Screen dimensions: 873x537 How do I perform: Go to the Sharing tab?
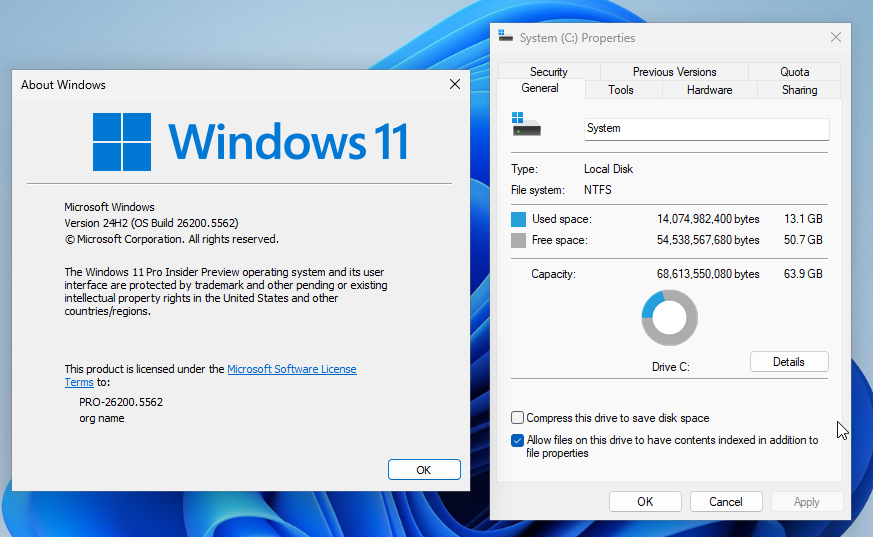click(800, 90)
